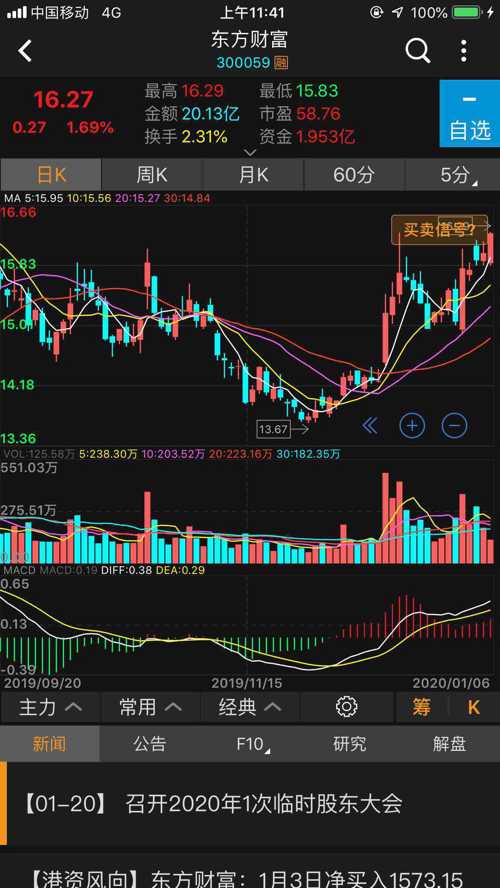Tap the 2020/01/06 date label
The width and height of the screenshot is (500, 888).
tap(451, 683)
